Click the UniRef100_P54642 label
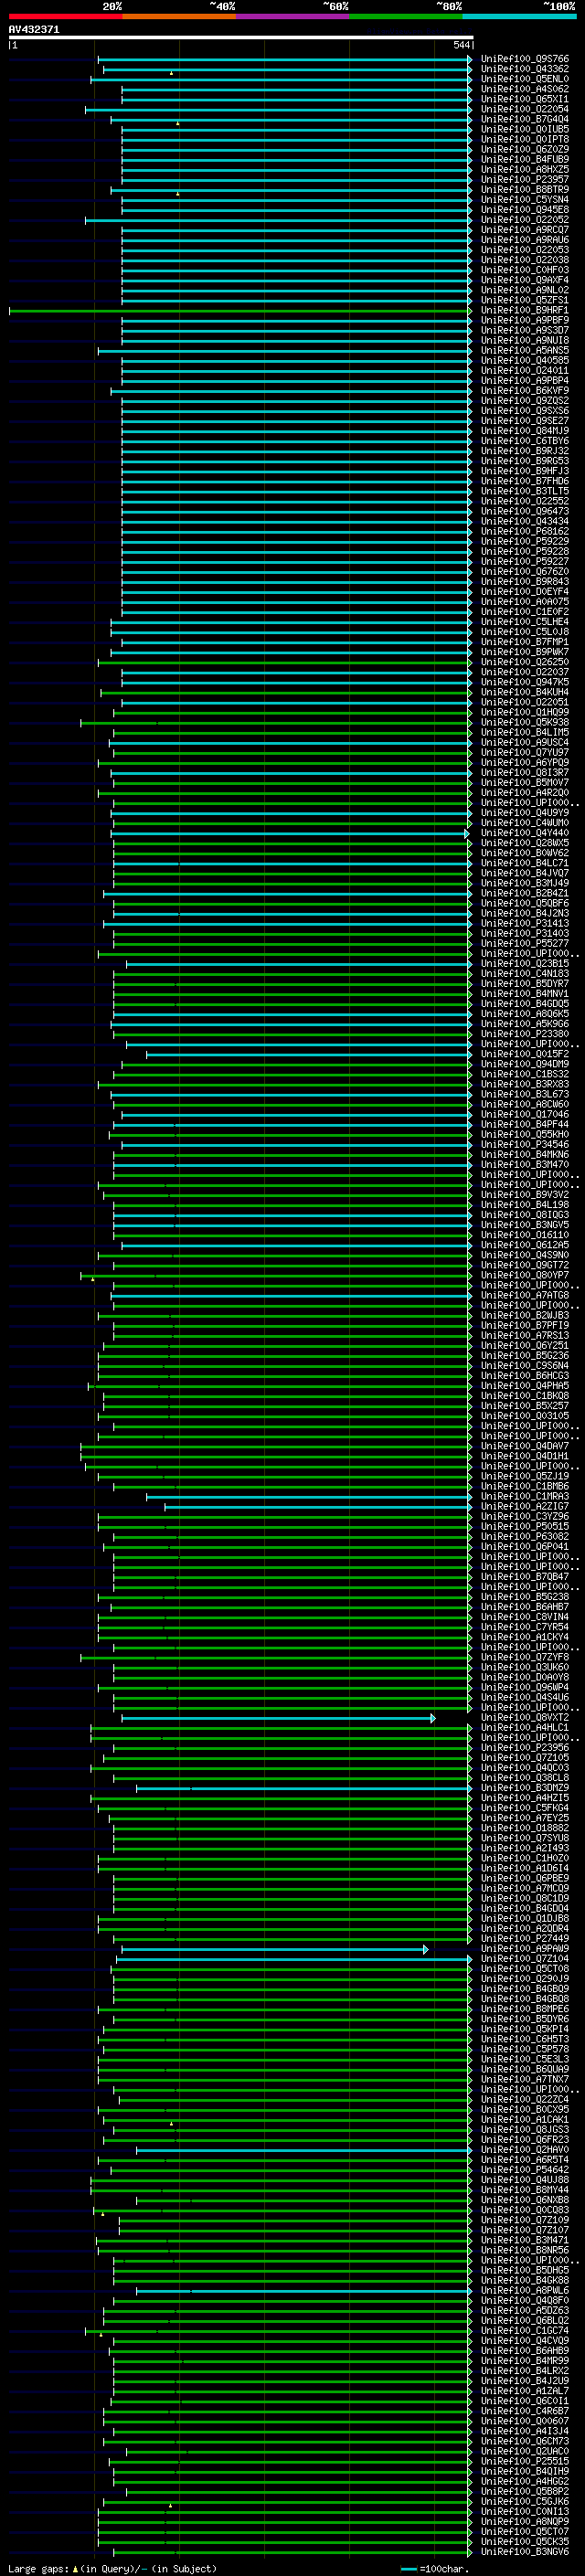 525,2170
